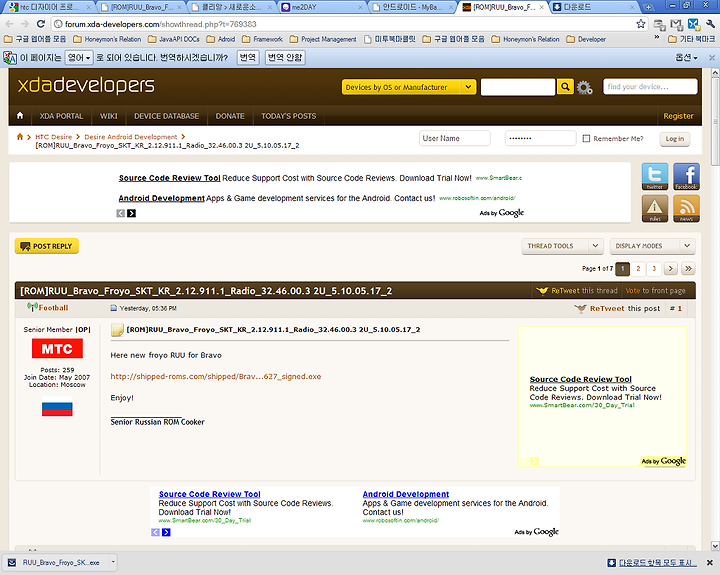Screen dimensions: 720x575
Task: Click next-page single arrow in pagination
Action: coord(670,269)
